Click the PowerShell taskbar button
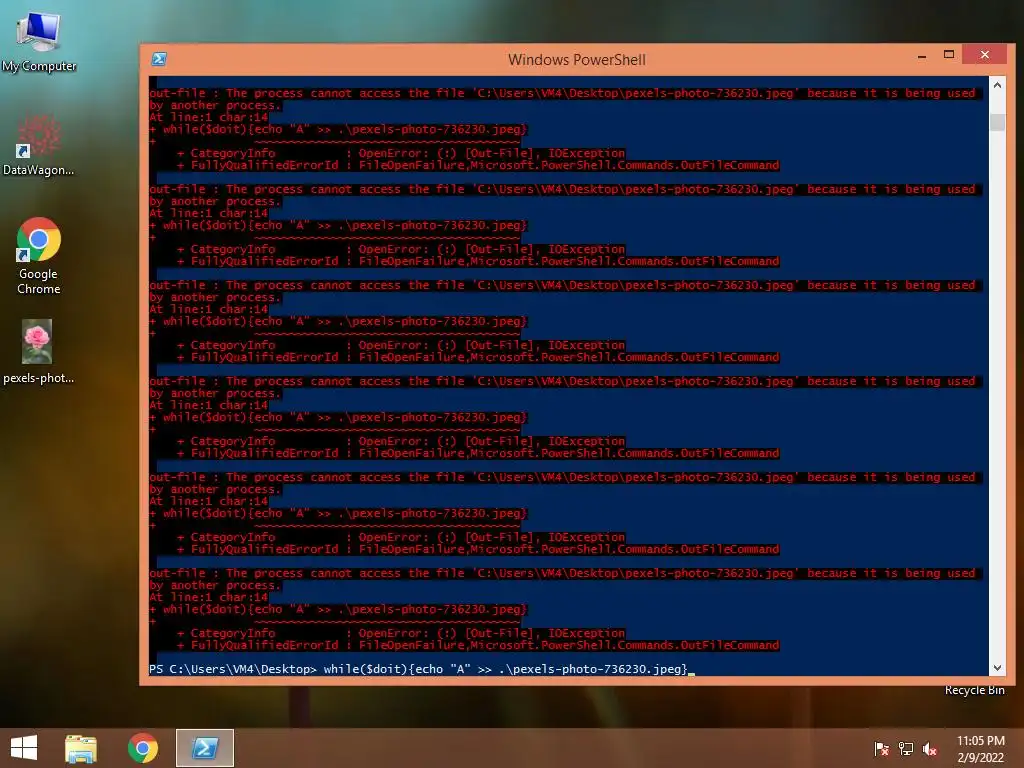 click(204, 748)
